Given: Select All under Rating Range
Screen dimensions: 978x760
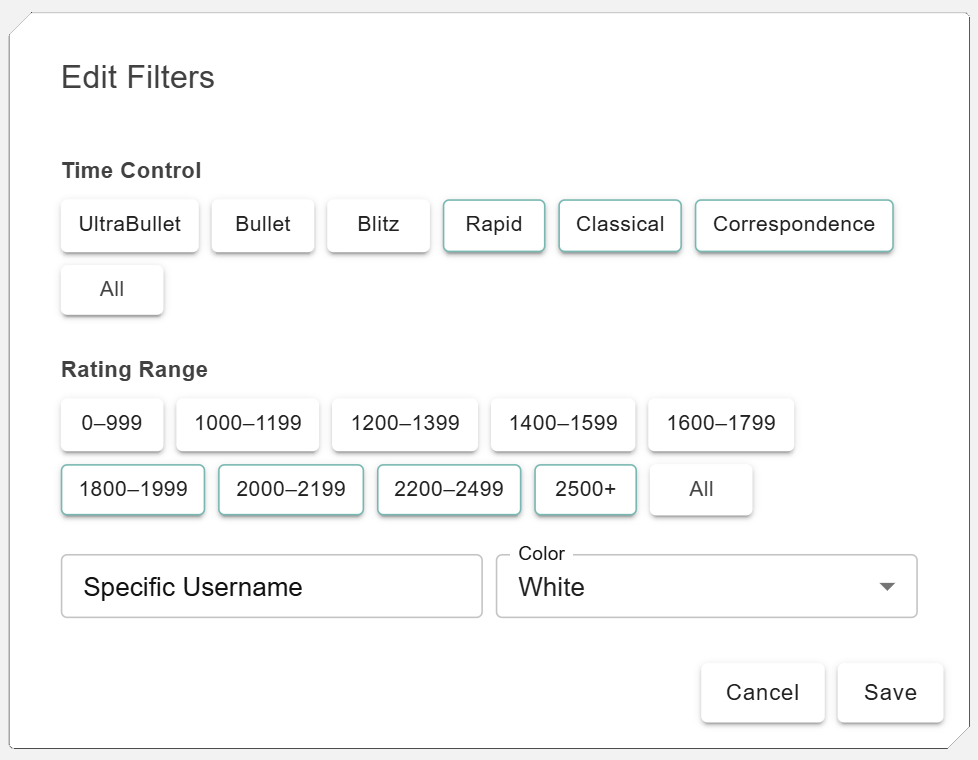Looking at the screenshot, I should coord(701,490).
